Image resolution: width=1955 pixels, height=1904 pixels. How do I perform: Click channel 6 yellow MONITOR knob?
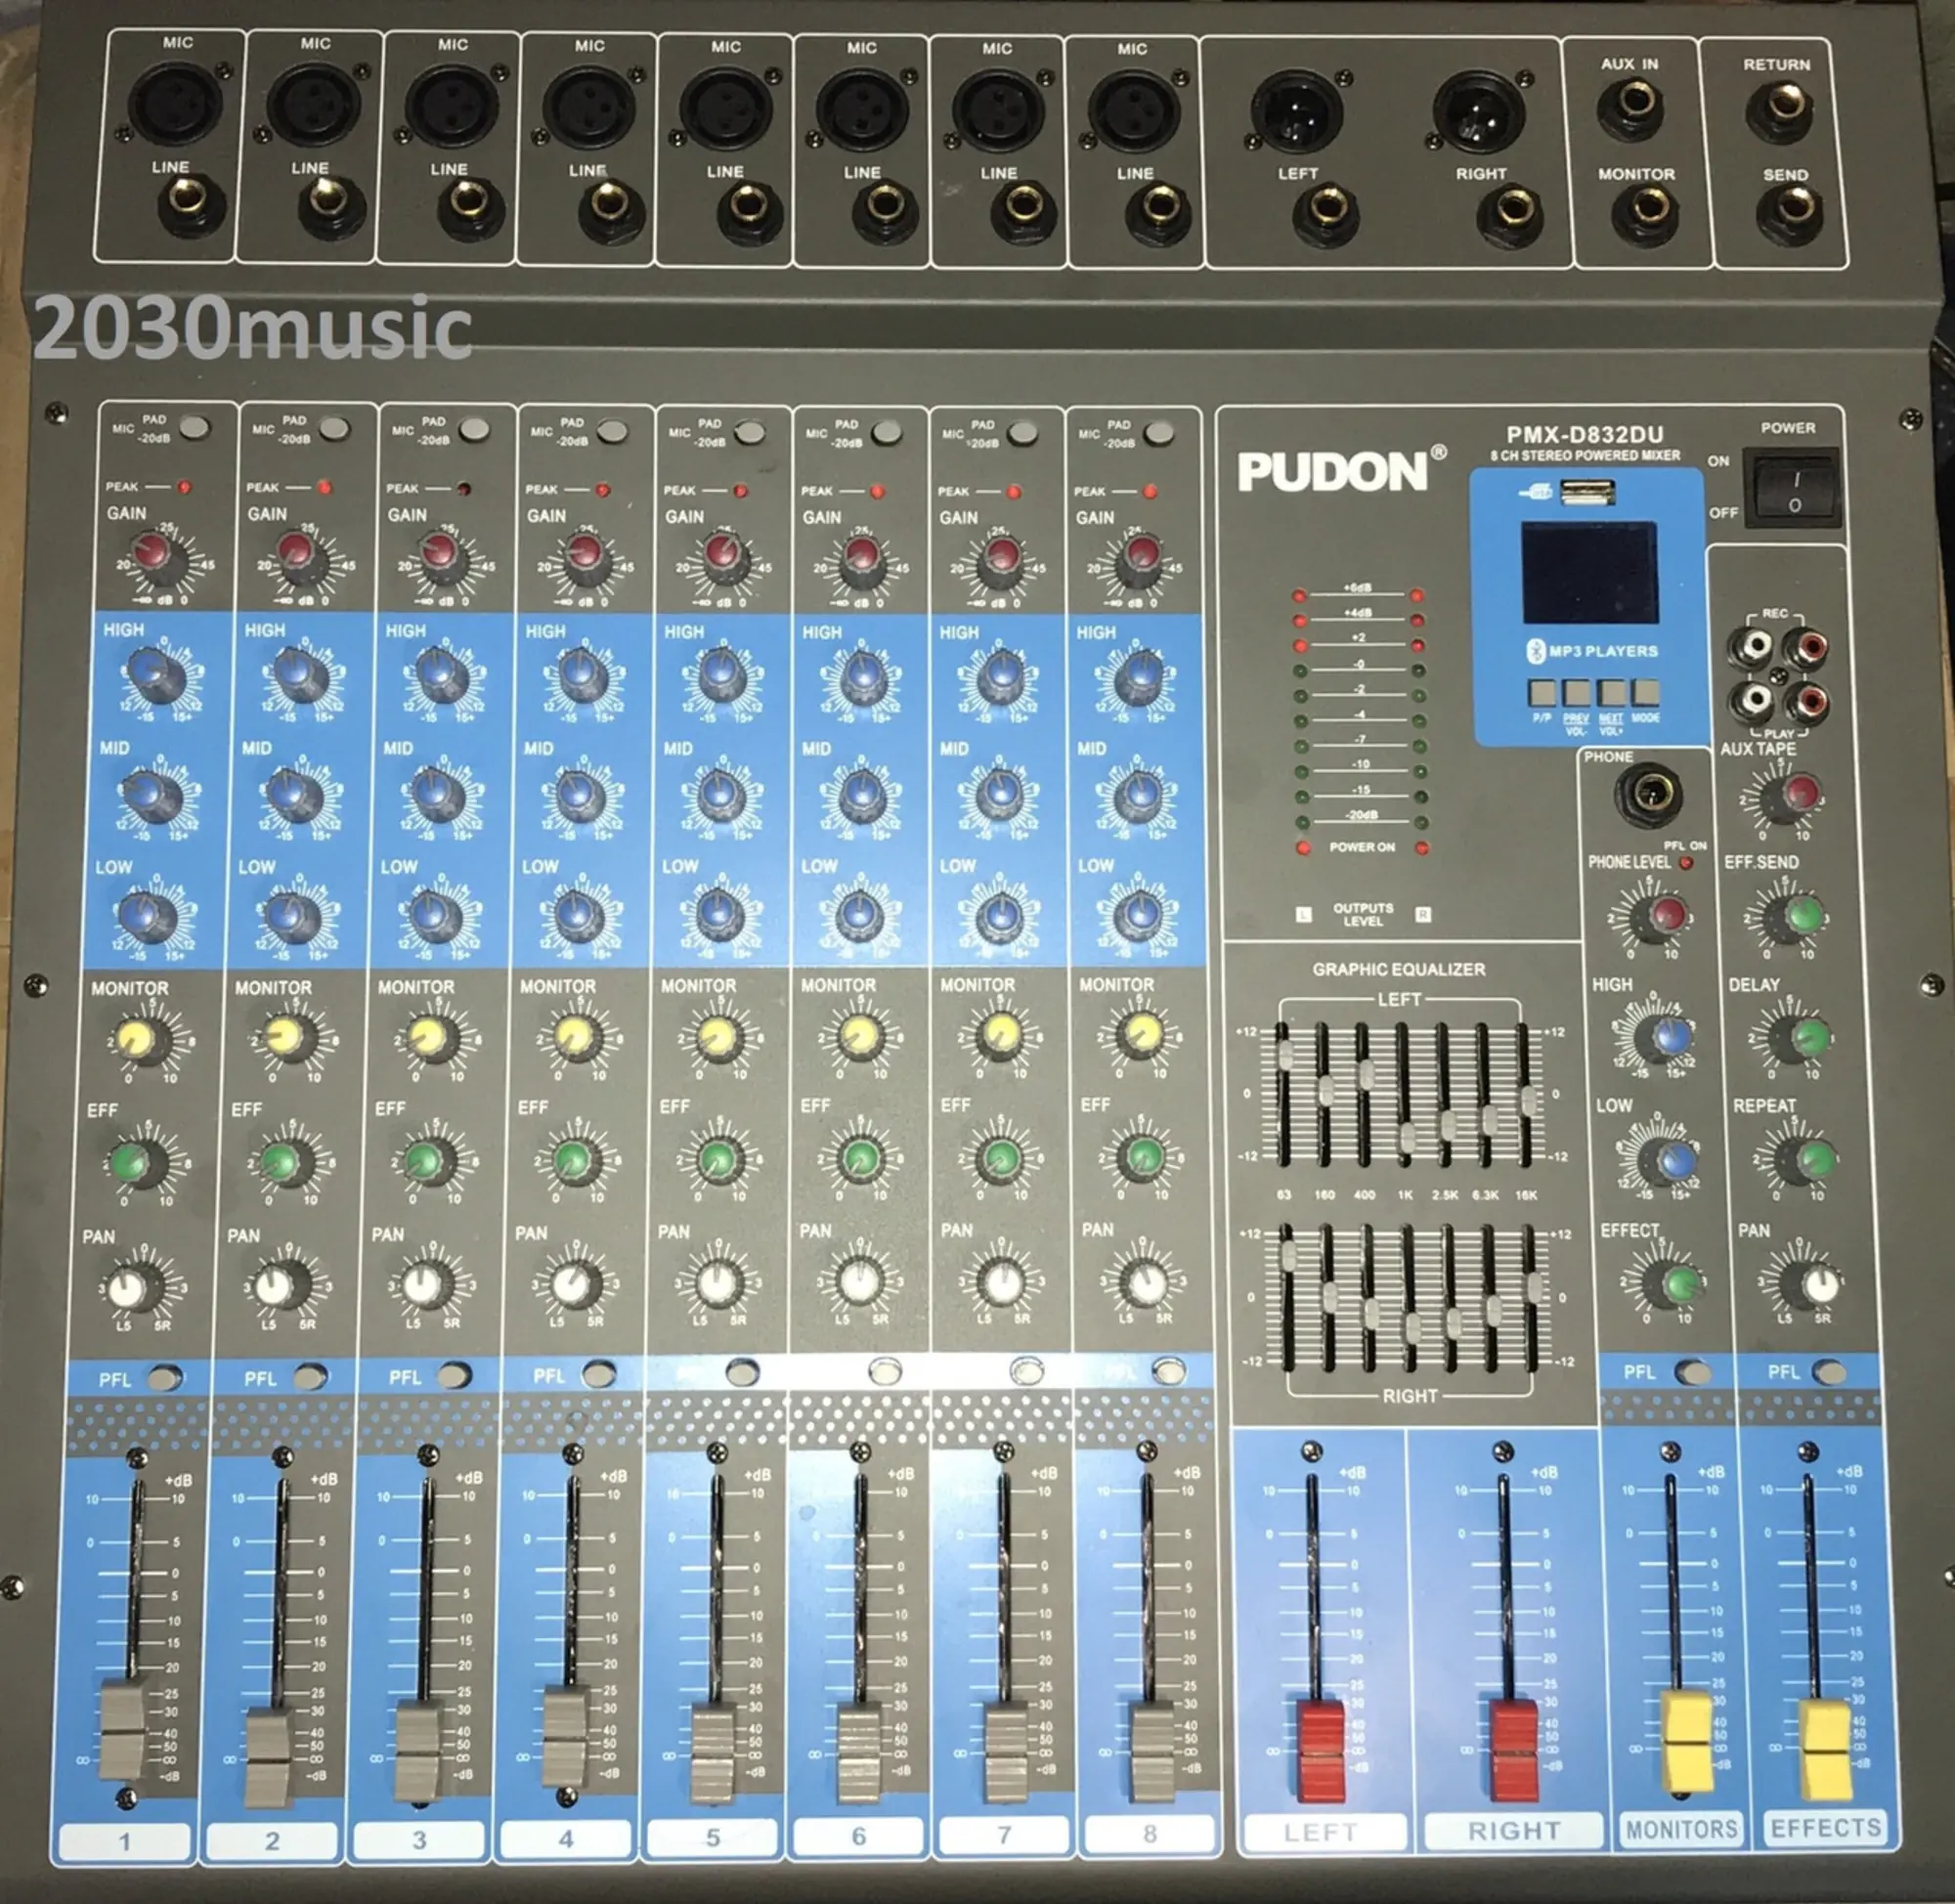pos(860,1038)
